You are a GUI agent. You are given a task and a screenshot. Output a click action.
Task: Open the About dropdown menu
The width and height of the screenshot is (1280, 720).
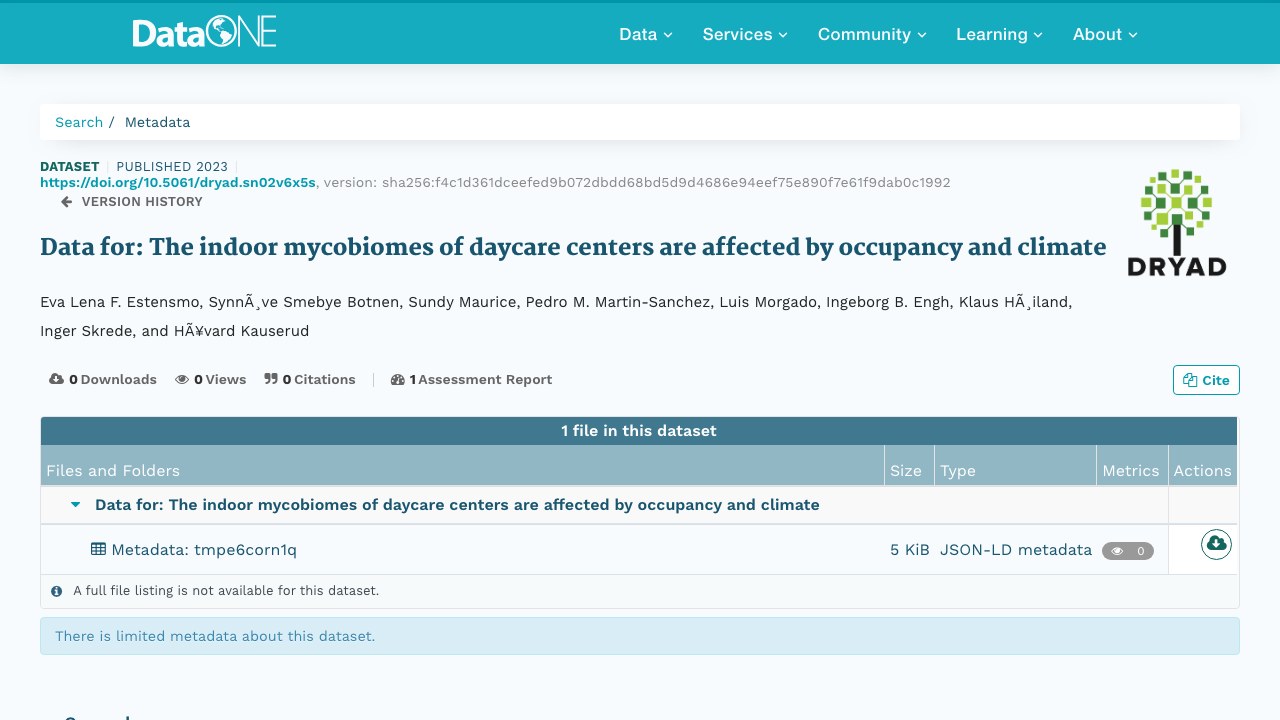point(1105,34)
